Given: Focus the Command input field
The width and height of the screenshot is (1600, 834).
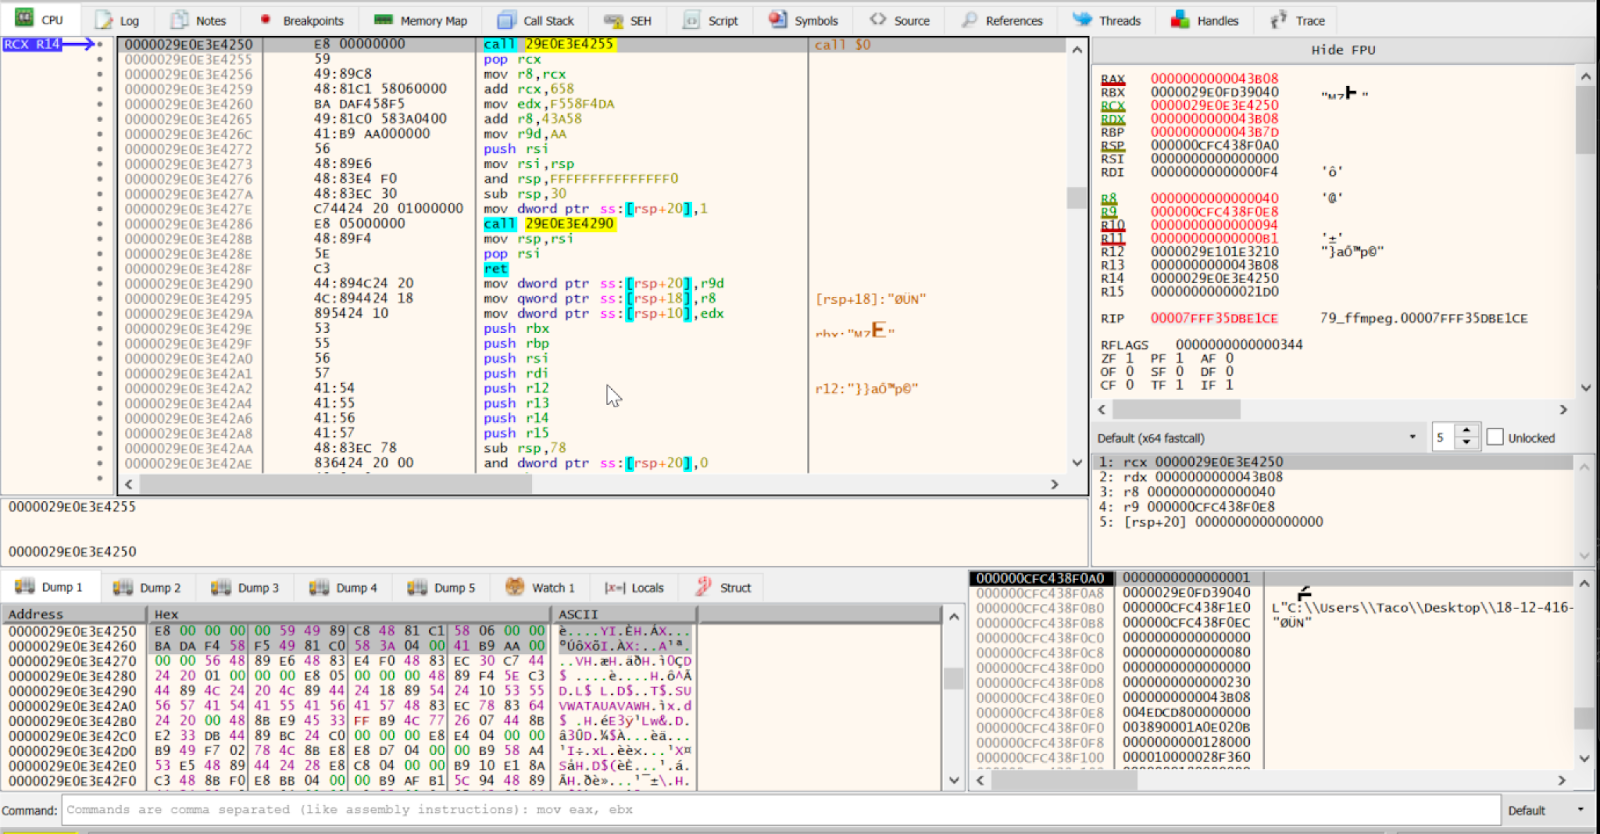Looking at the screenshot, I should [x=780, y=810].
